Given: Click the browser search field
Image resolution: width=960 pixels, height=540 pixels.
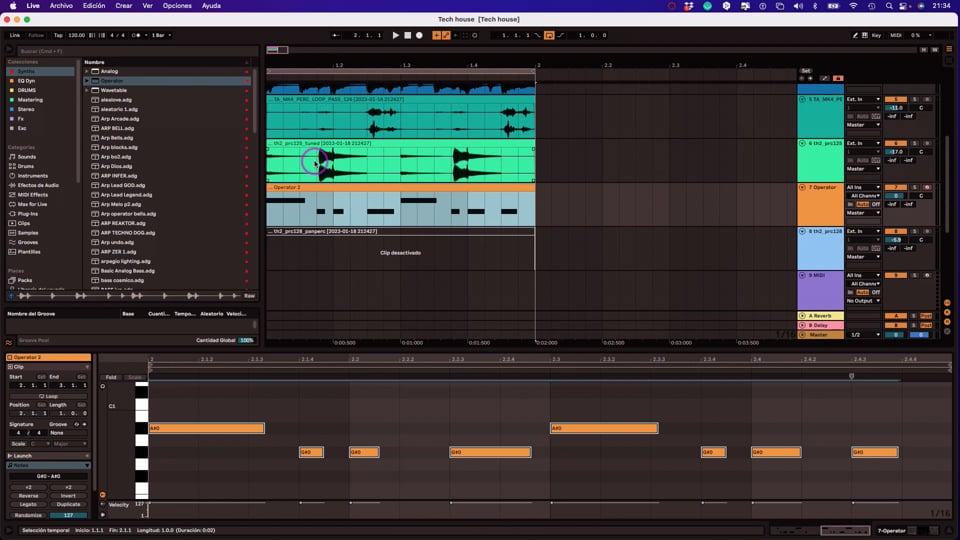Looking at the screenshot, I should pos(137,51).
